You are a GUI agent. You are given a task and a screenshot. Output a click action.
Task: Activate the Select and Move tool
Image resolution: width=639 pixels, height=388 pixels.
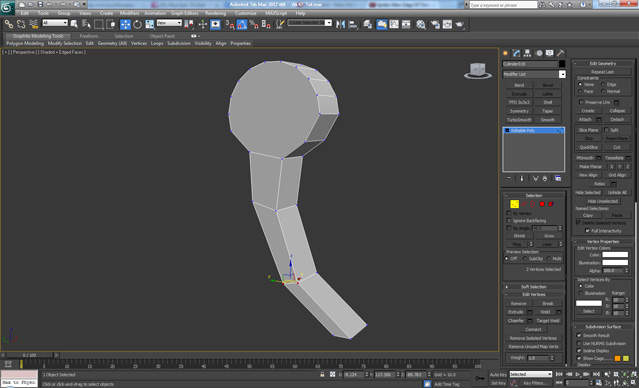click(125, 24)
